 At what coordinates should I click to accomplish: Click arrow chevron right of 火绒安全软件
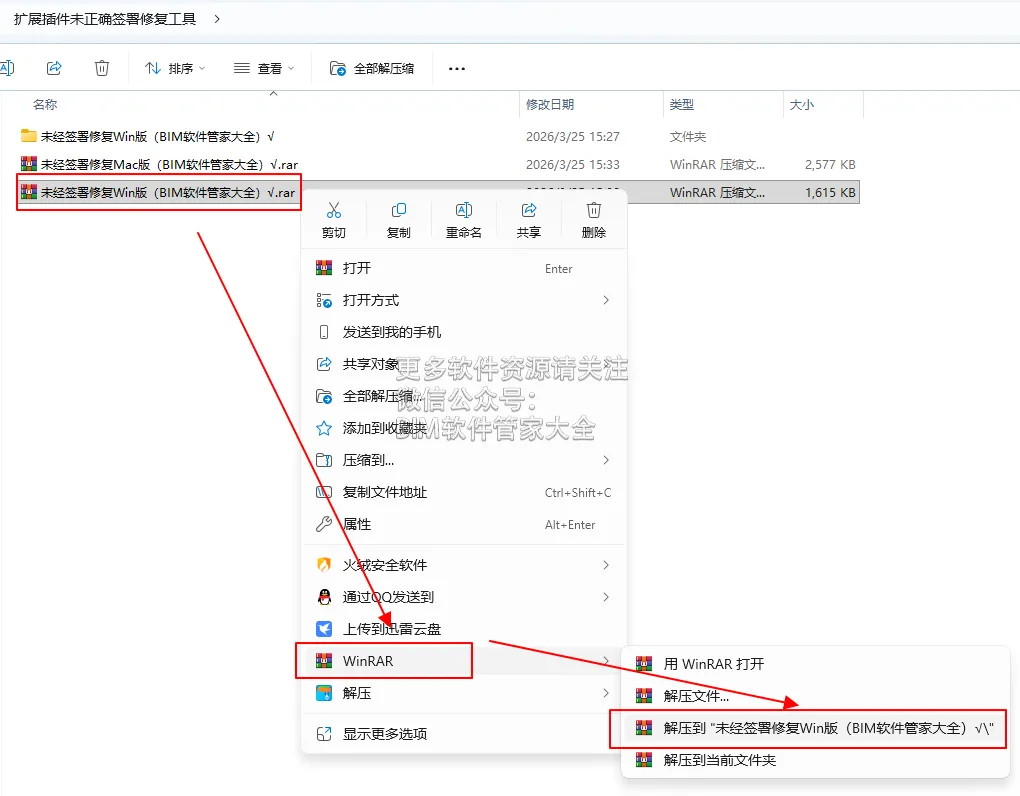[x=606, y=565]
